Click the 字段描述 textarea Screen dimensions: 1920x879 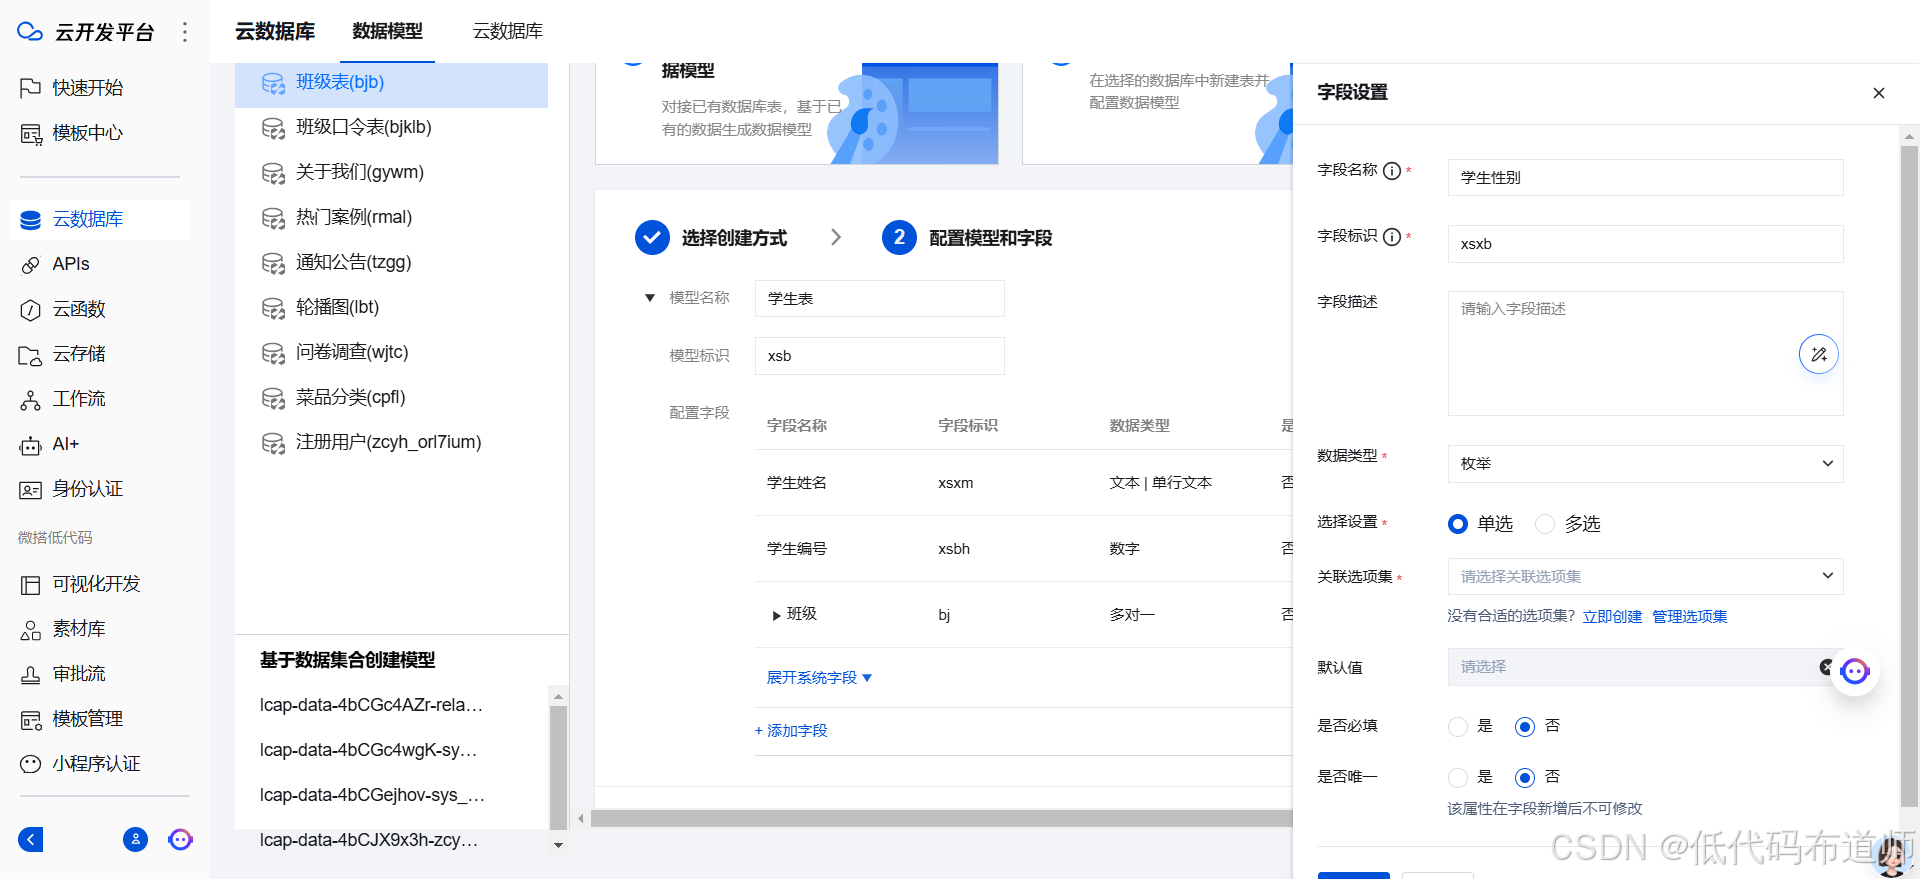(1645, 353)
